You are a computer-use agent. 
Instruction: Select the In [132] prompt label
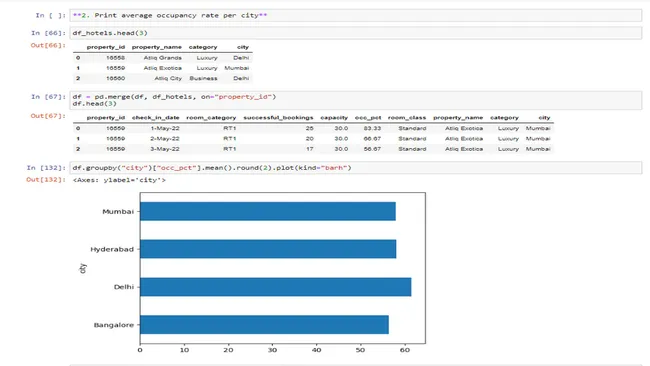(46, 168)
